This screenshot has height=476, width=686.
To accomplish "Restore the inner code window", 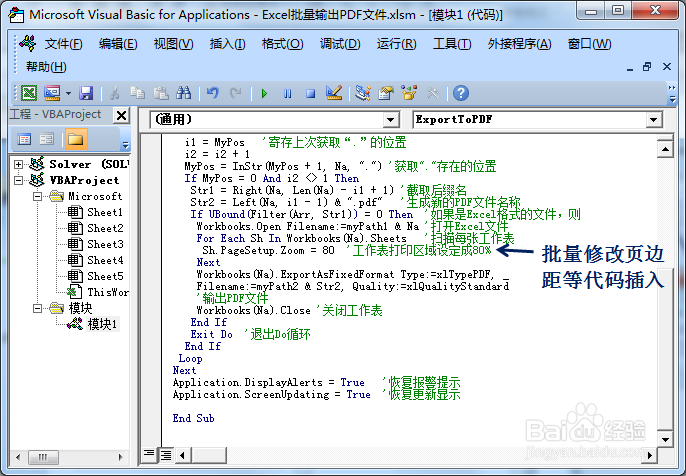I will pos(647,67).
